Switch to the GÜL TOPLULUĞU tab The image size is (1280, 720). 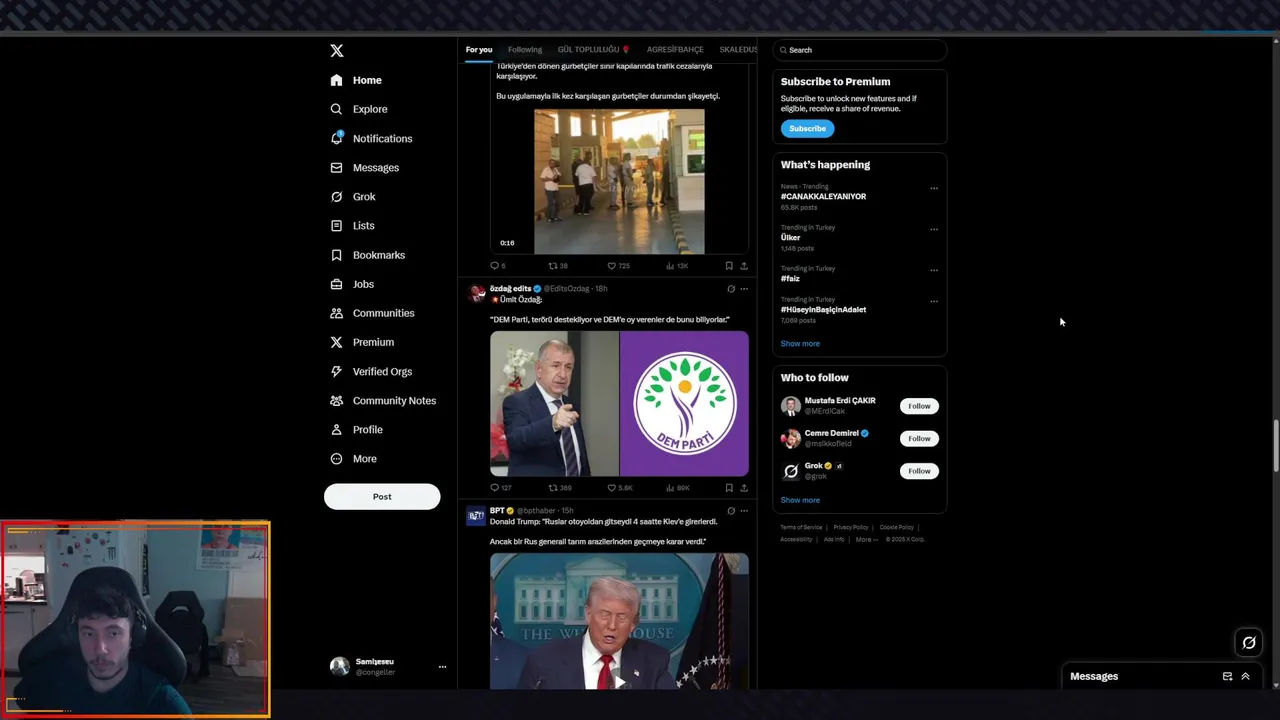pyautogui.click(x=594, y=50)
